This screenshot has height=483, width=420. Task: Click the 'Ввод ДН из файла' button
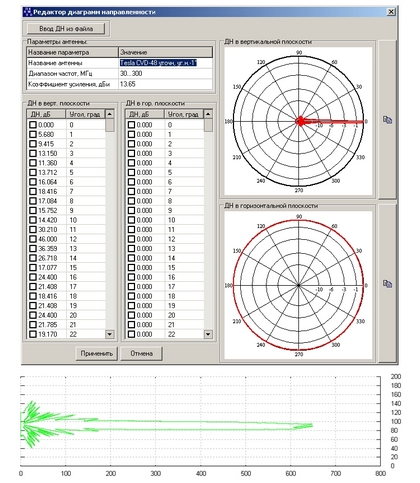coord(66,29)
